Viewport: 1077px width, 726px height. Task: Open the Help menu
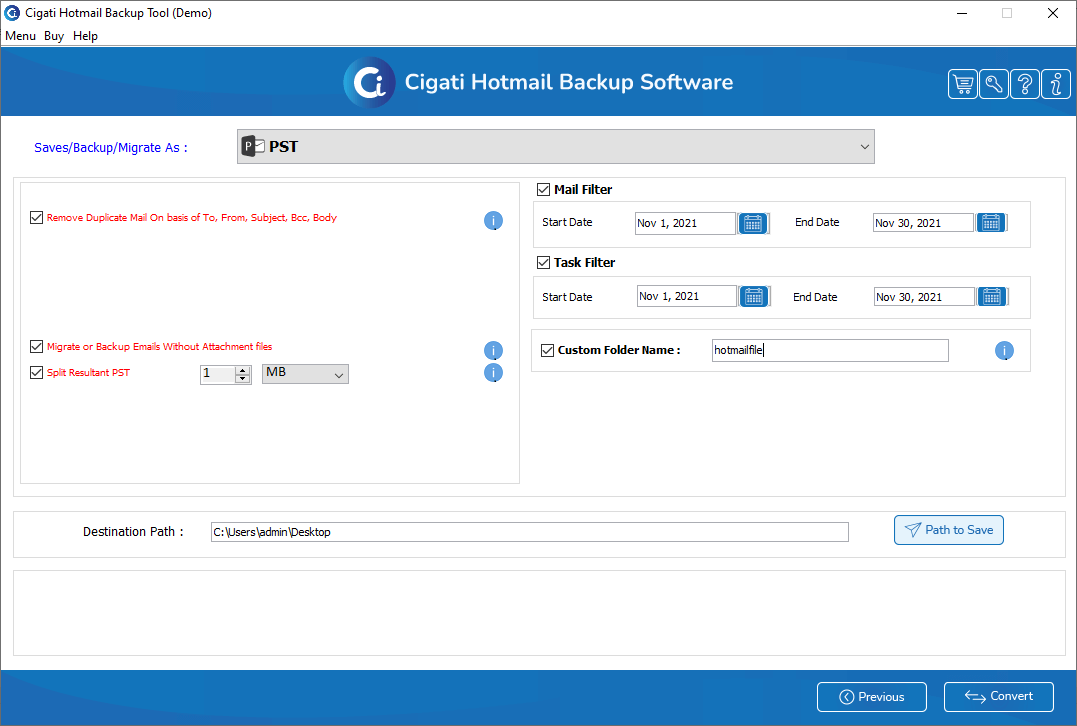pos(85,36)
